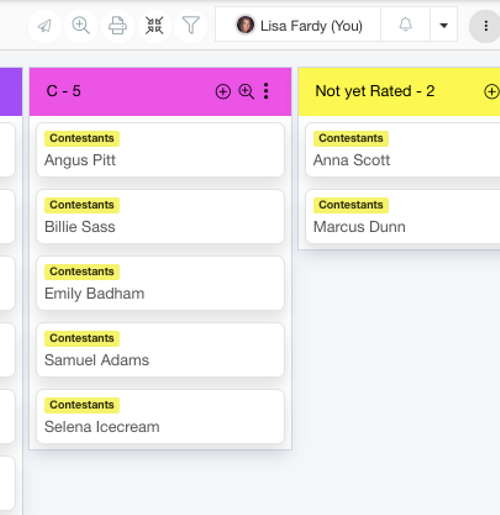
Task: Click the Contestants tag on the Selena Icecream card
Action: tap(82, 405)
